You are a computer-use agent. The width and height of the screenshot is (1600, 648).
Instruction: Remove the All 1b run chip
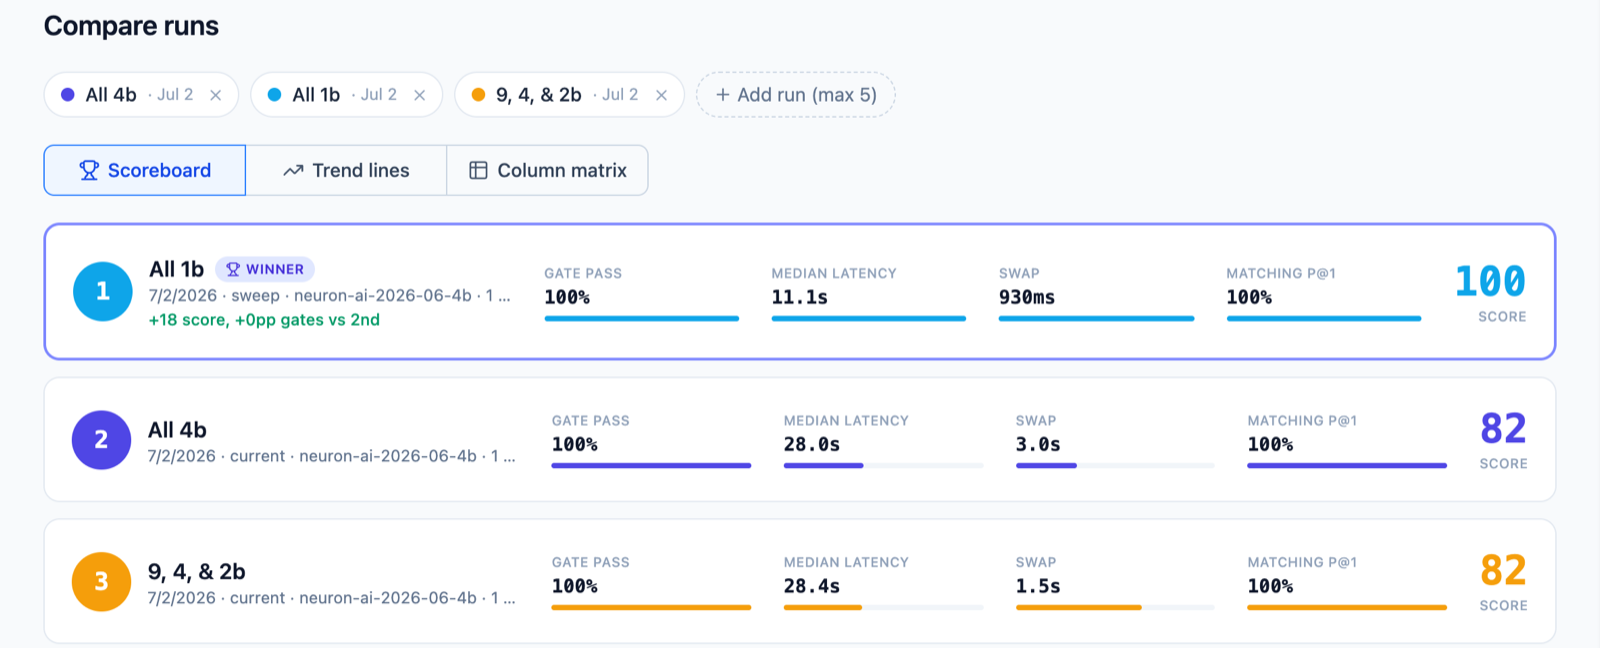coord(419,95)
